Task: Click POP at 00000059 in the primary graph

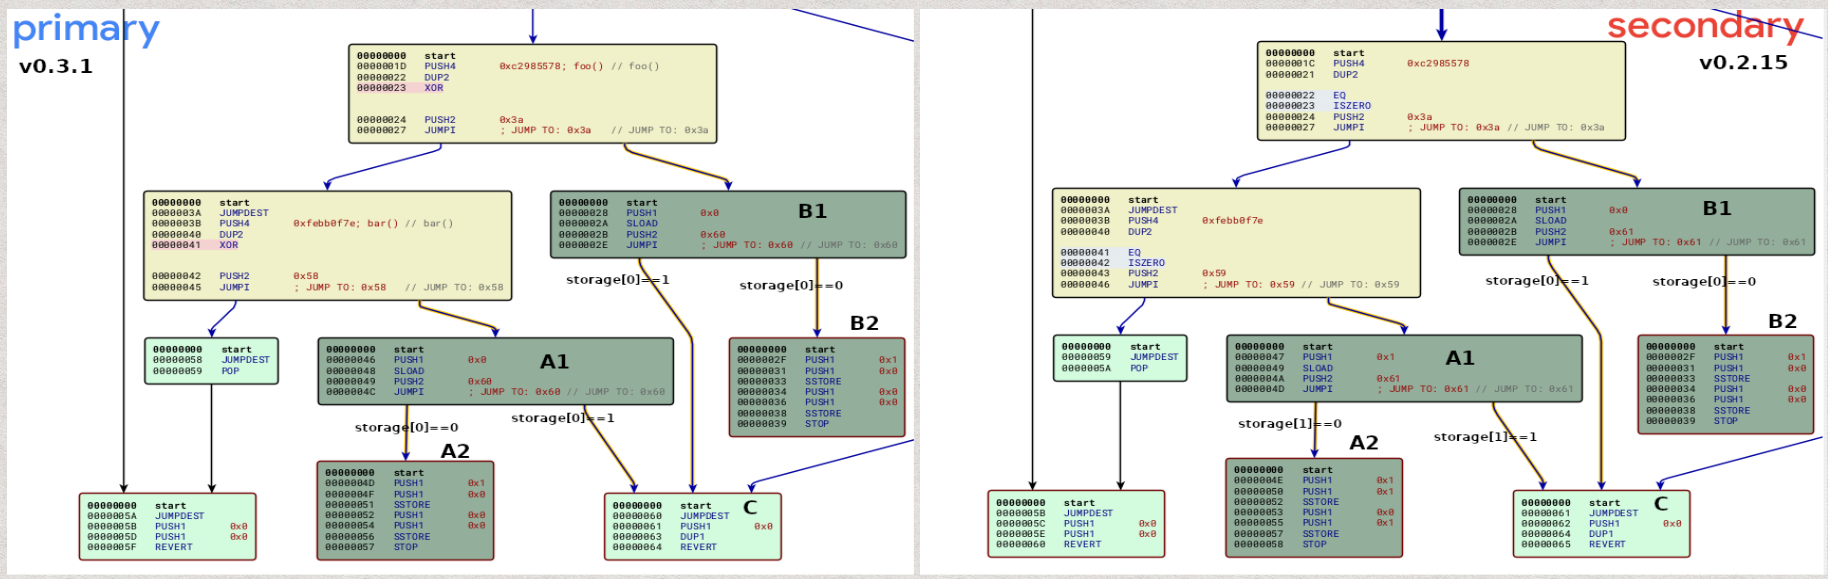Action: point(196,371)
